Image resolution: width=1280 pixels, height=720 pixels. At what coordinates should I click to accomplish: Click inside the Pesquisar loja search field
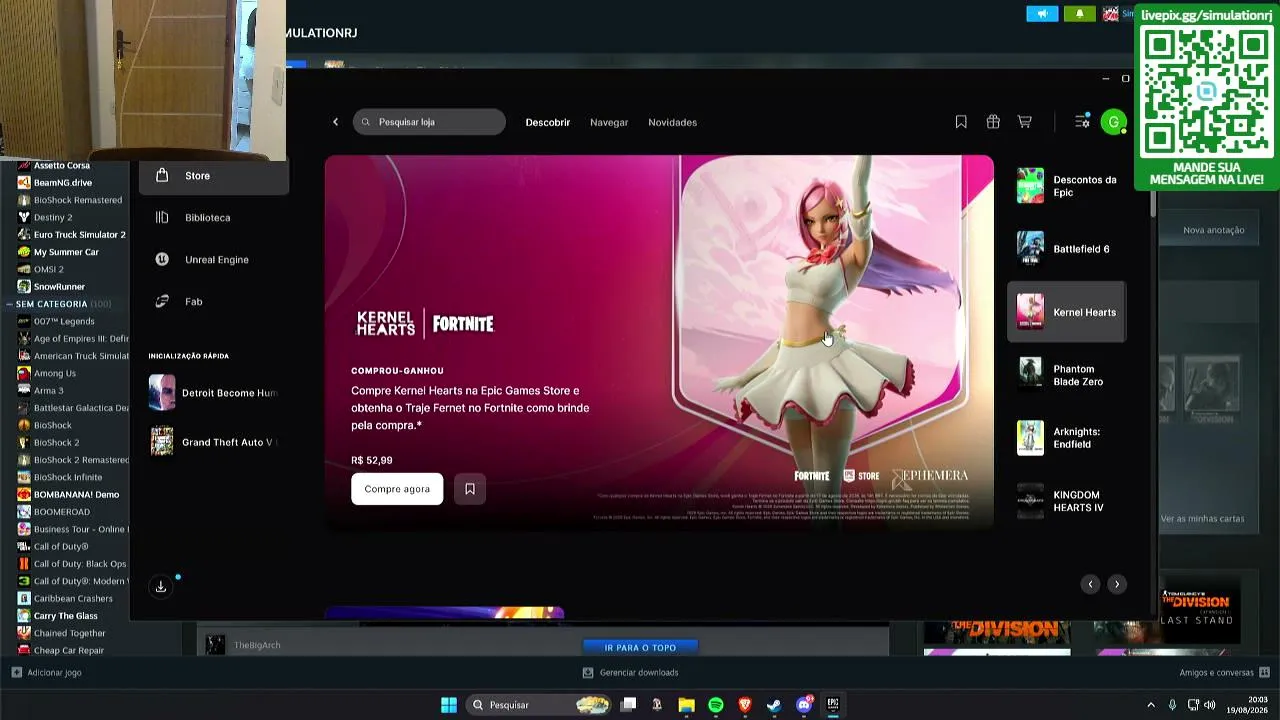click(x=430, y=122)
